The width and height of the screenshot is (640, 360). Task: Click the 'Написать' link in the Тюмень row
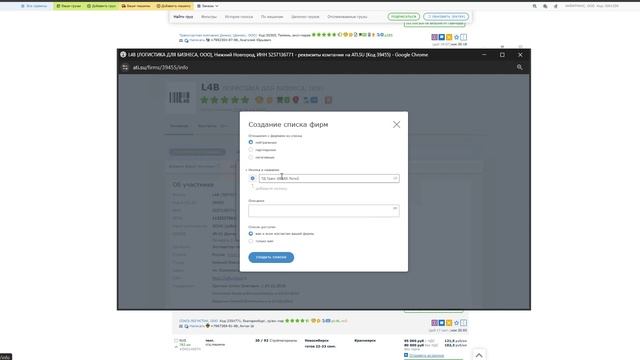click(x=197, y=40)
